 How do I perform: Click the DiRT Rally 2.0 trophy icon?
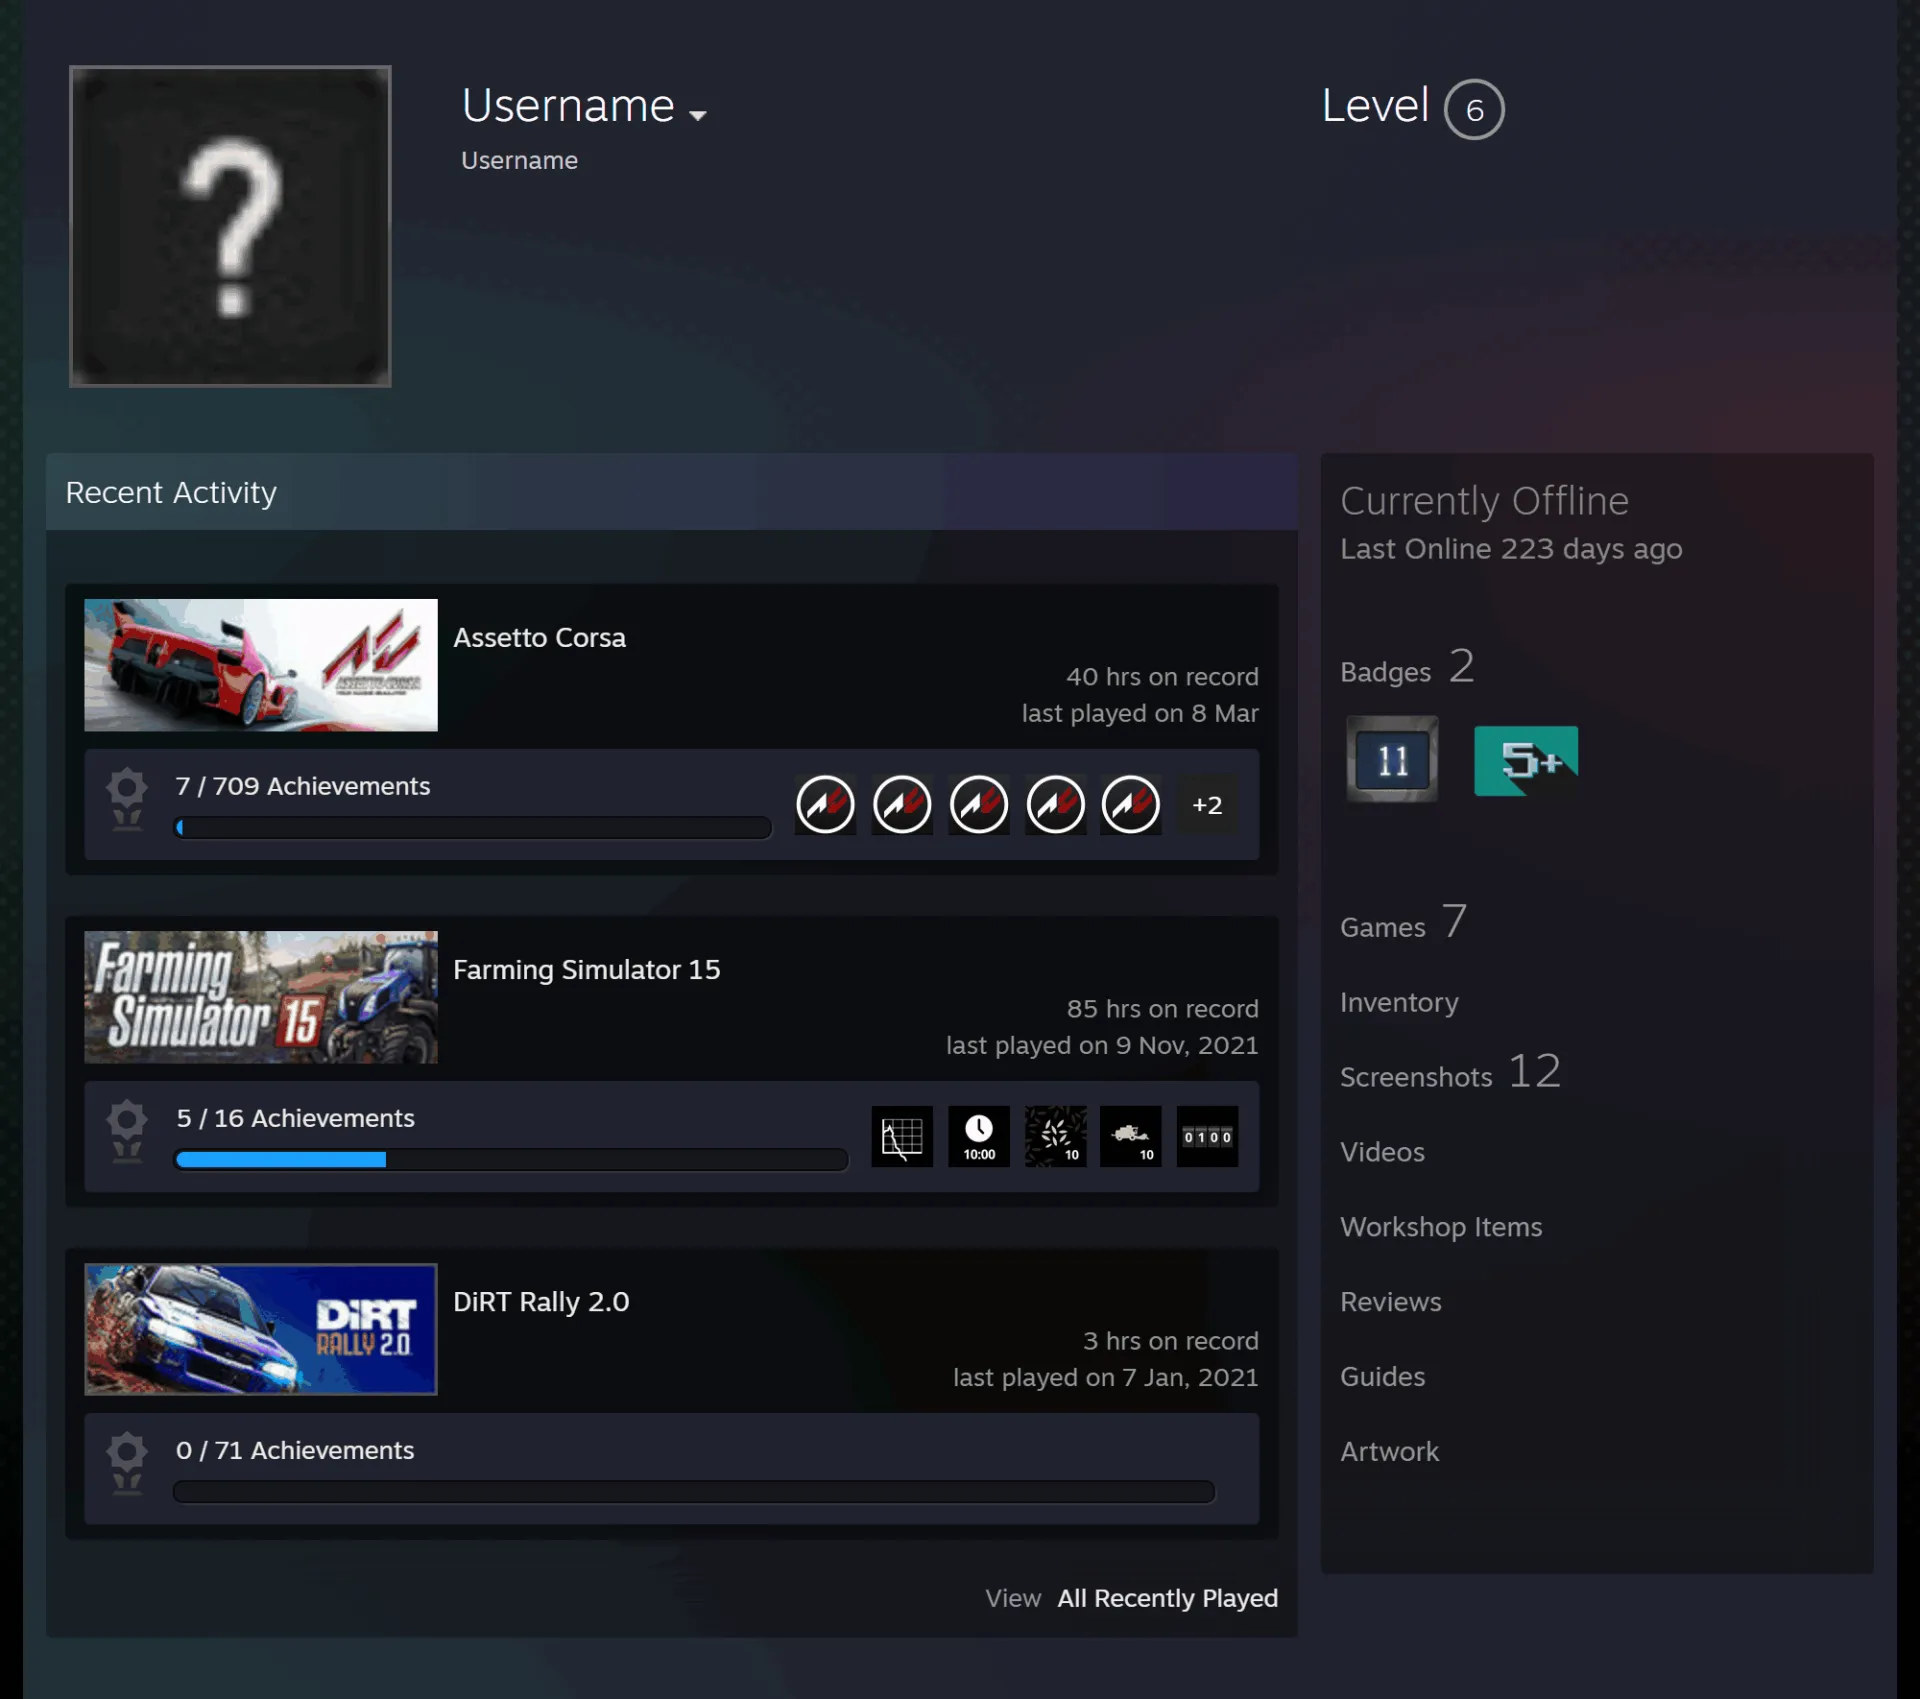coord(127,1463)
